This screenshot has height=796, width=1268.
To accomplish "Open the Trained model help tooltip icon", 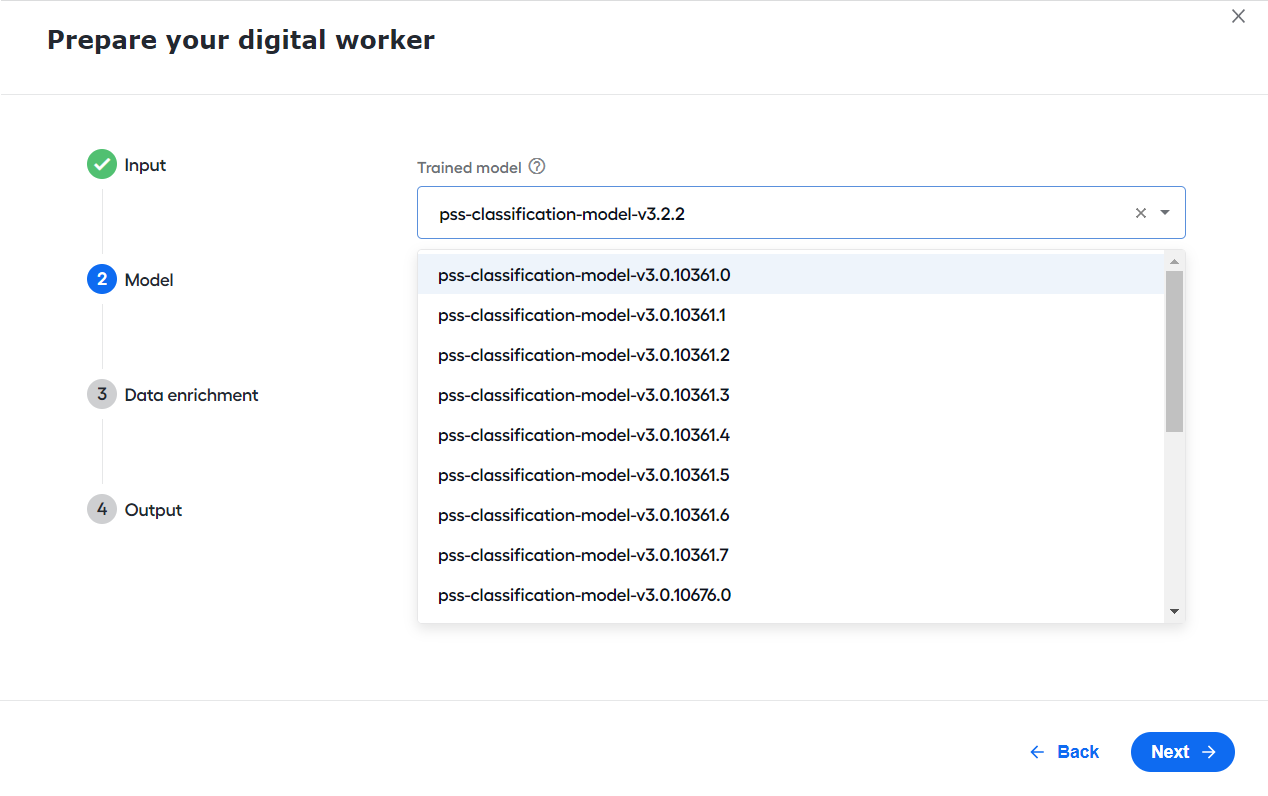I will (x=537, y=167).
